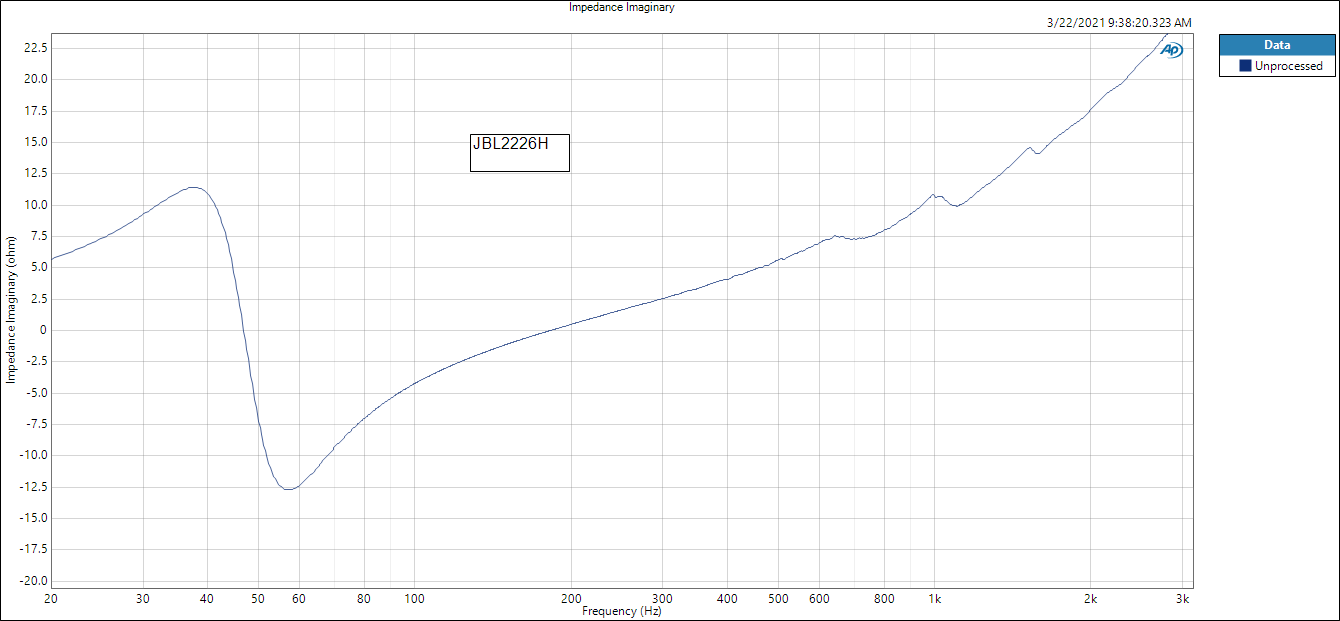Viewport: 1340px width, 621px height.
Task: Click the Data legend header
Action: pyautogui.click(x=1277, y=45)
